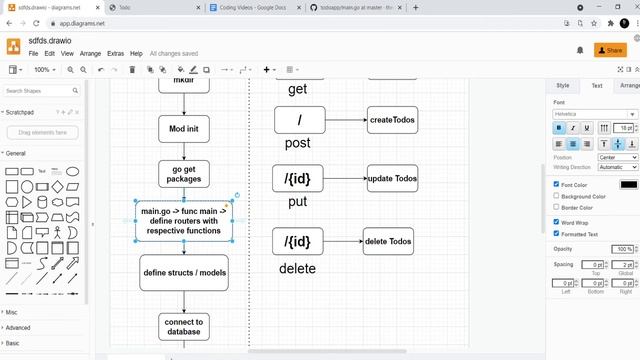Viewport: 640px width, 360px height.
Task: Apply bold formatting to text
Action: click(x=559, y=128)
